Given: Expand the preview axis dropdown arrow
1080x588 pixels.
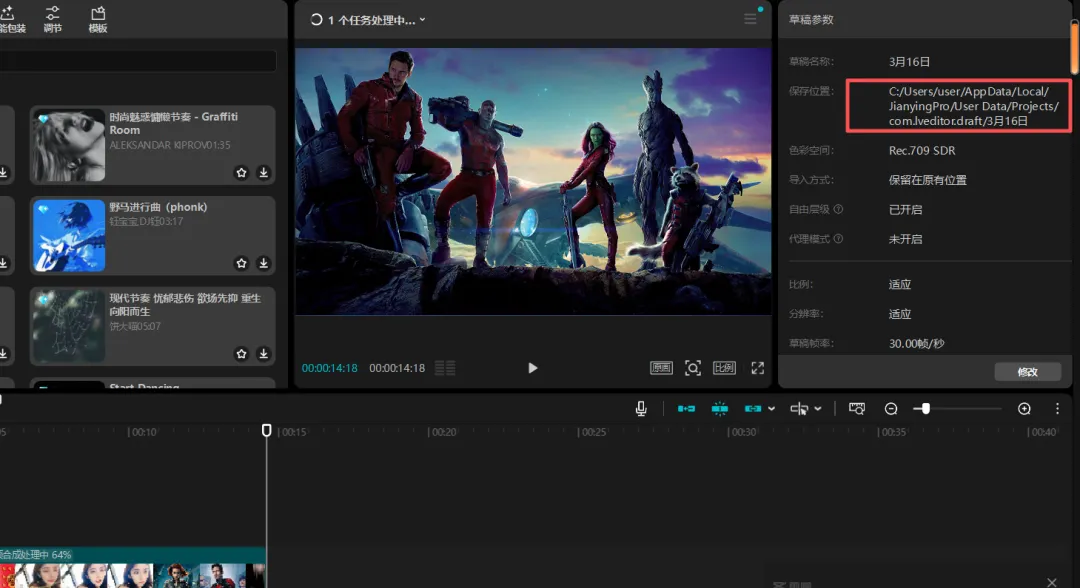Looking at the screenshot, I should coord(818,409).
